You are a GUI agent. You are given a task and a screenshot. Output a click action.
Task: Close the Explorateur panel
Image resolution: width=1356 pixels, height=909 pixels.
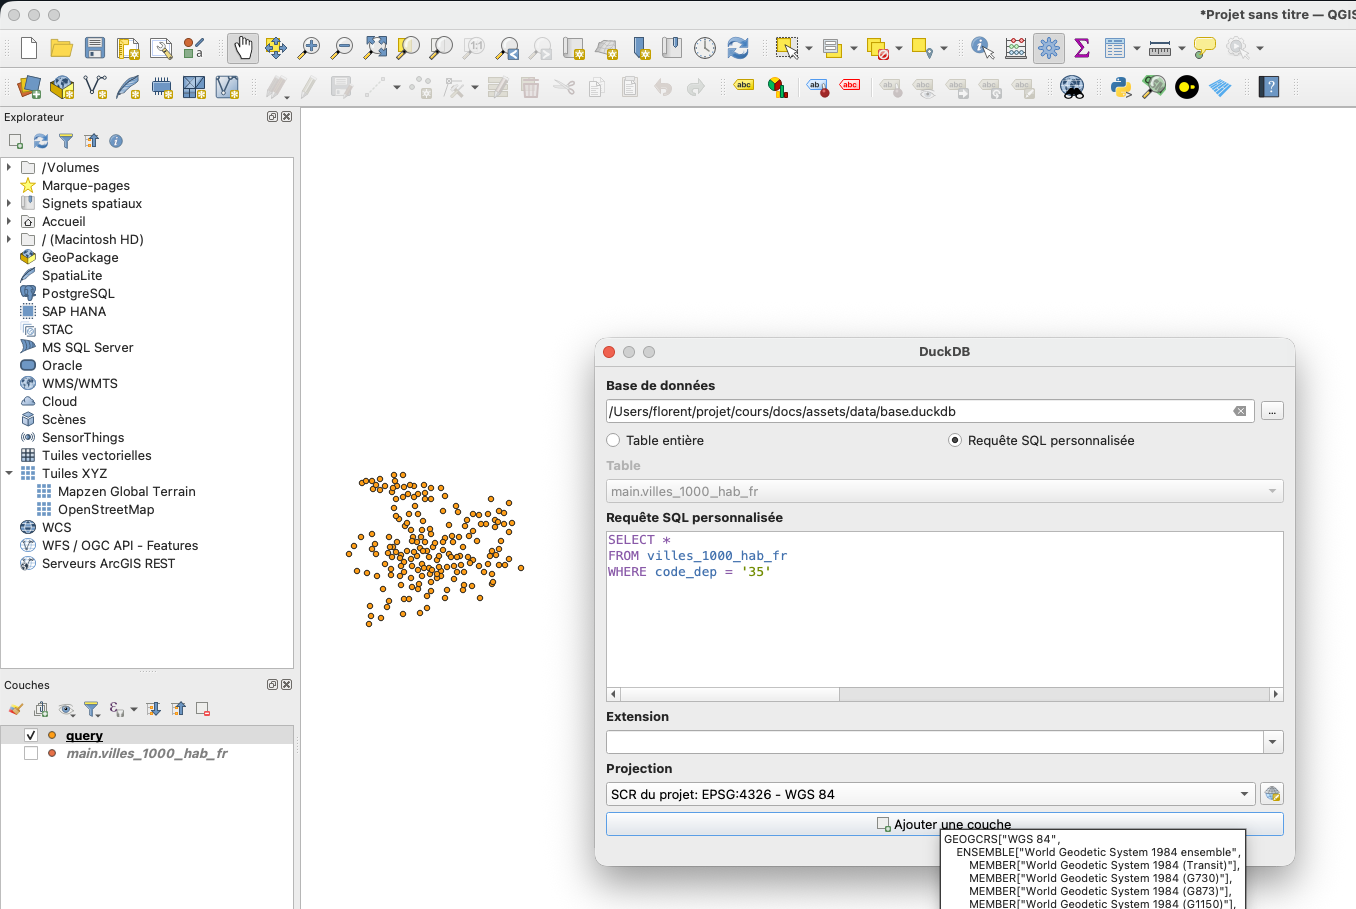coord(287,117)
